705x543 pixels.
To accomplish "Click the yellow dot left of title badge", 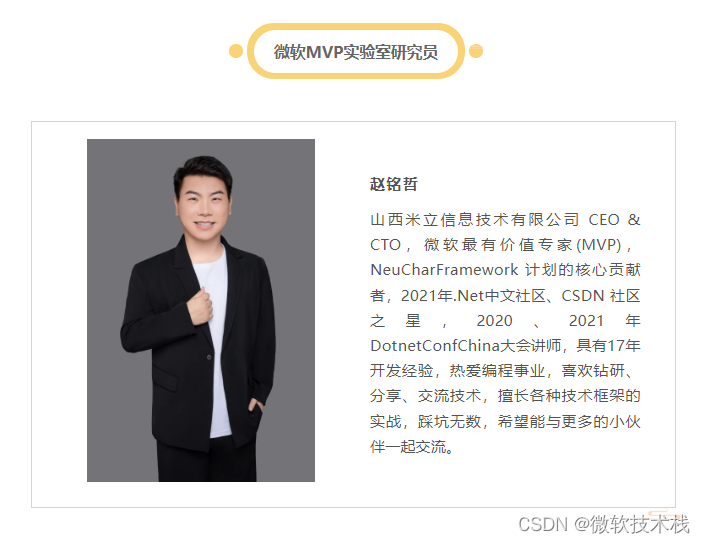I will tap(236, 51).
